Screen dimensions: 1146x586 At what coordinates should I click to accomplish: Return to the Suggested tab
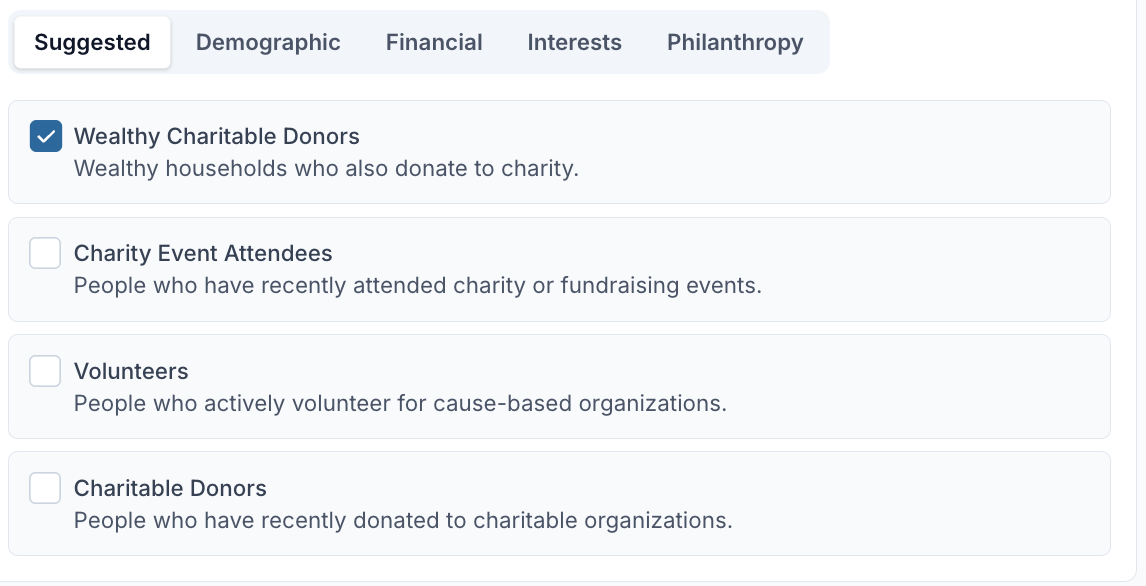point(92,42)
